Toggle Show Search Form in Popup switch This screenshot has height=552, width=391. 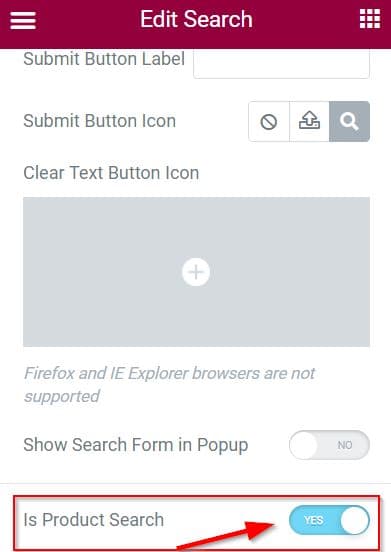pos(329,445)
